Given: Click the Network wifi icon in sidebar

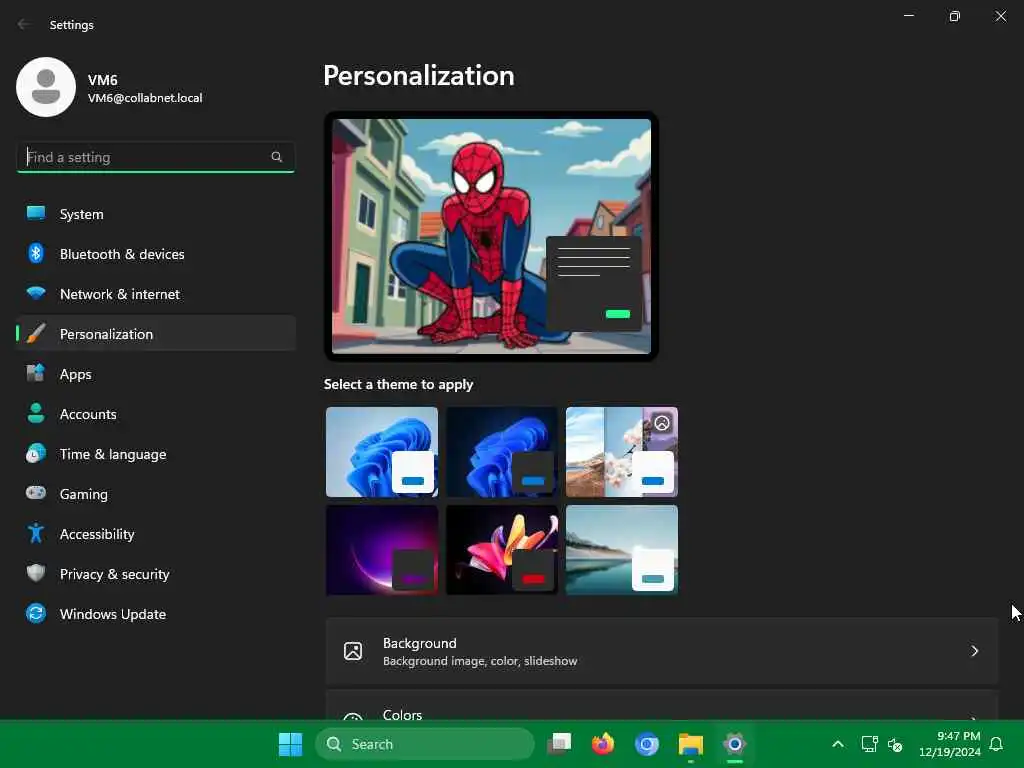Looking at the screenshot, I should 36,293.
